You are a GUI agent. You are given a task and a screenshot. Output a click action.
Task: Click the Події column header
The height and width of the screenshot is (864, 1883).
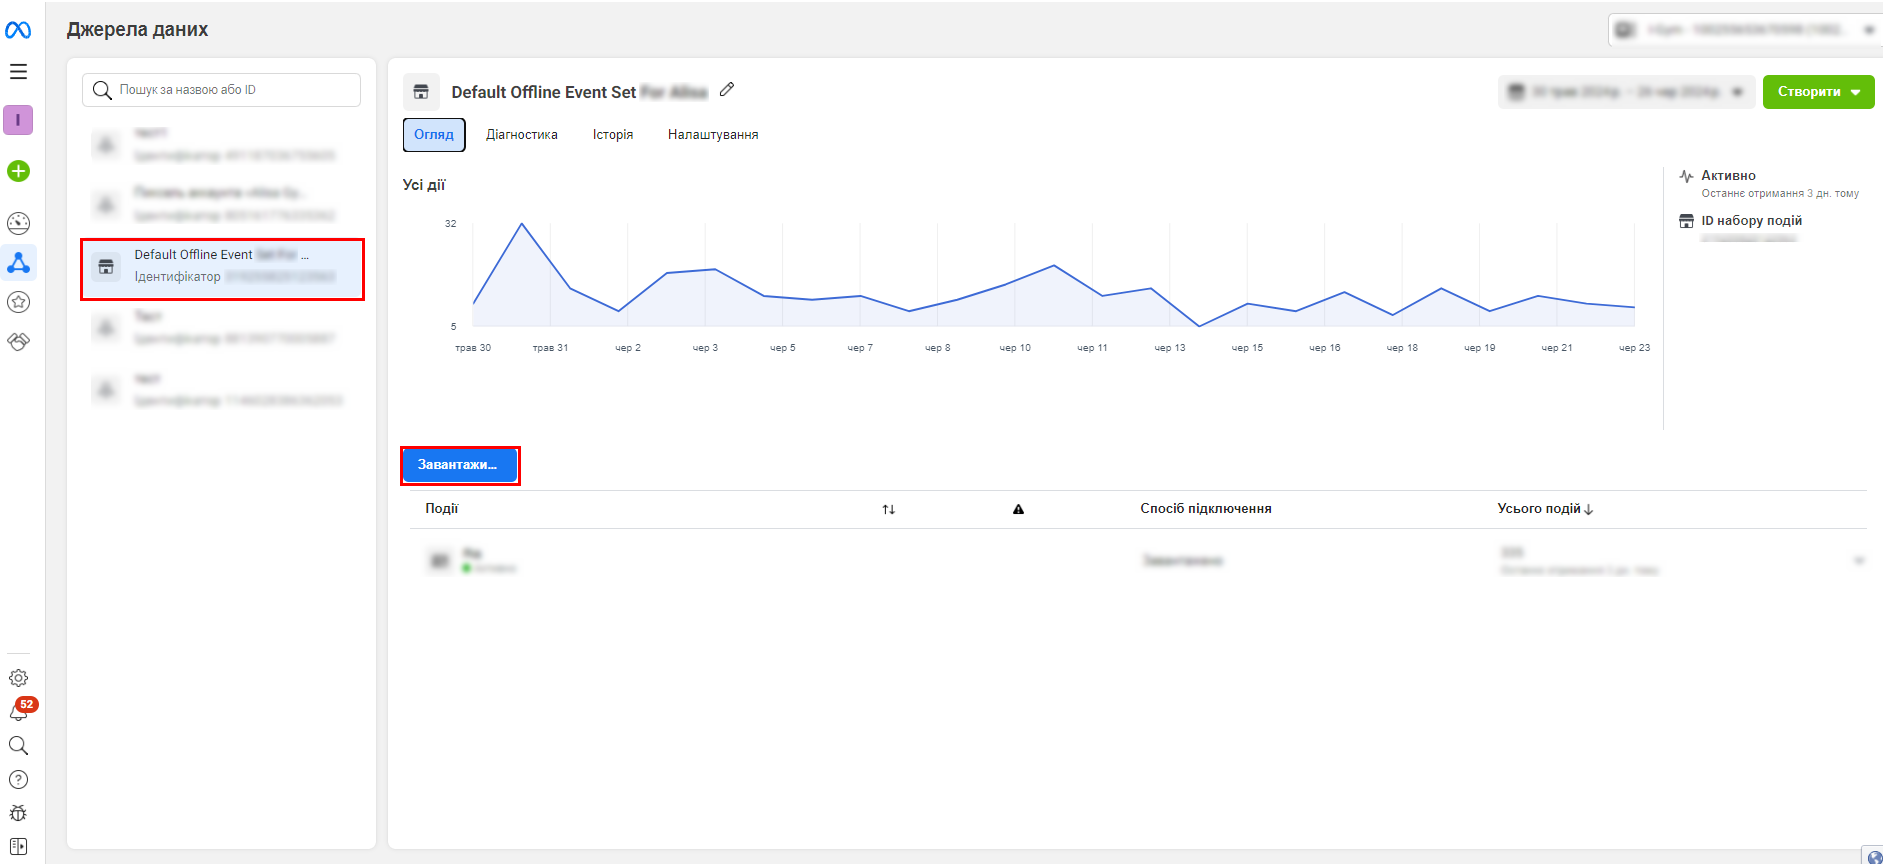[441, 509]
